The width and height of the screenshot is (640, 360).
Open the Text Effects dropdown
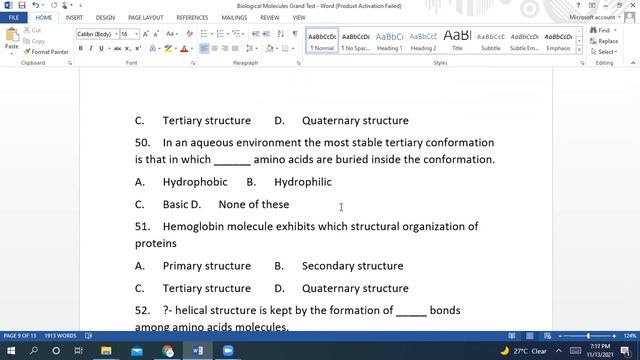click(154, 49)
